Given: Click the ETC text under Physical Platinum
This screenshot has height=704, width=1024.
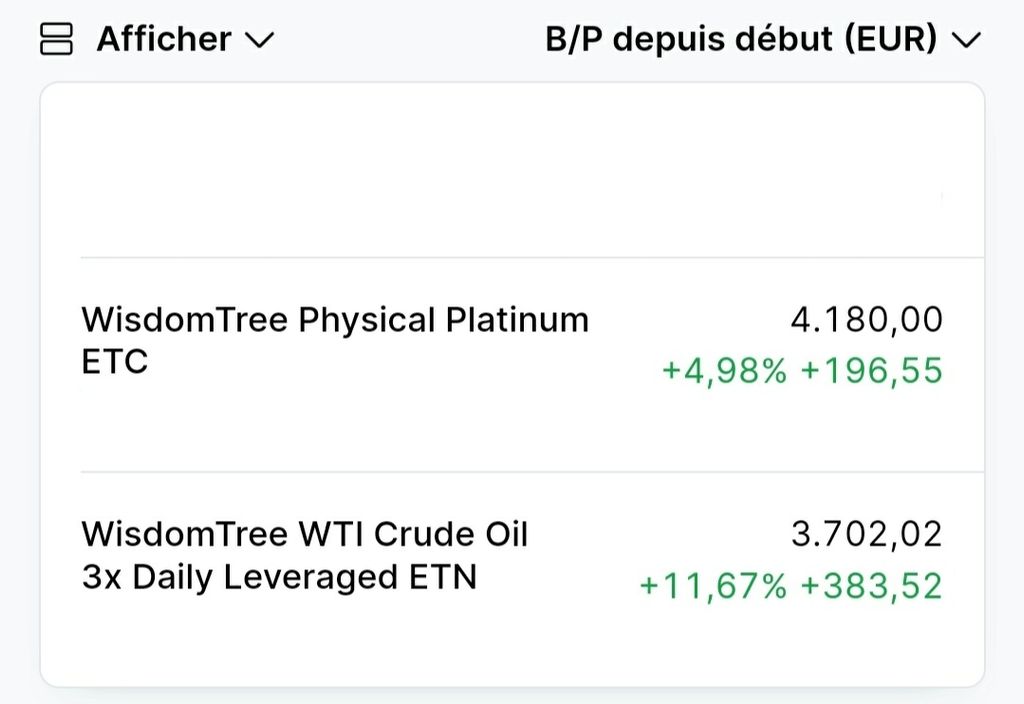Looking at the screenshot, I should point(114,362).
